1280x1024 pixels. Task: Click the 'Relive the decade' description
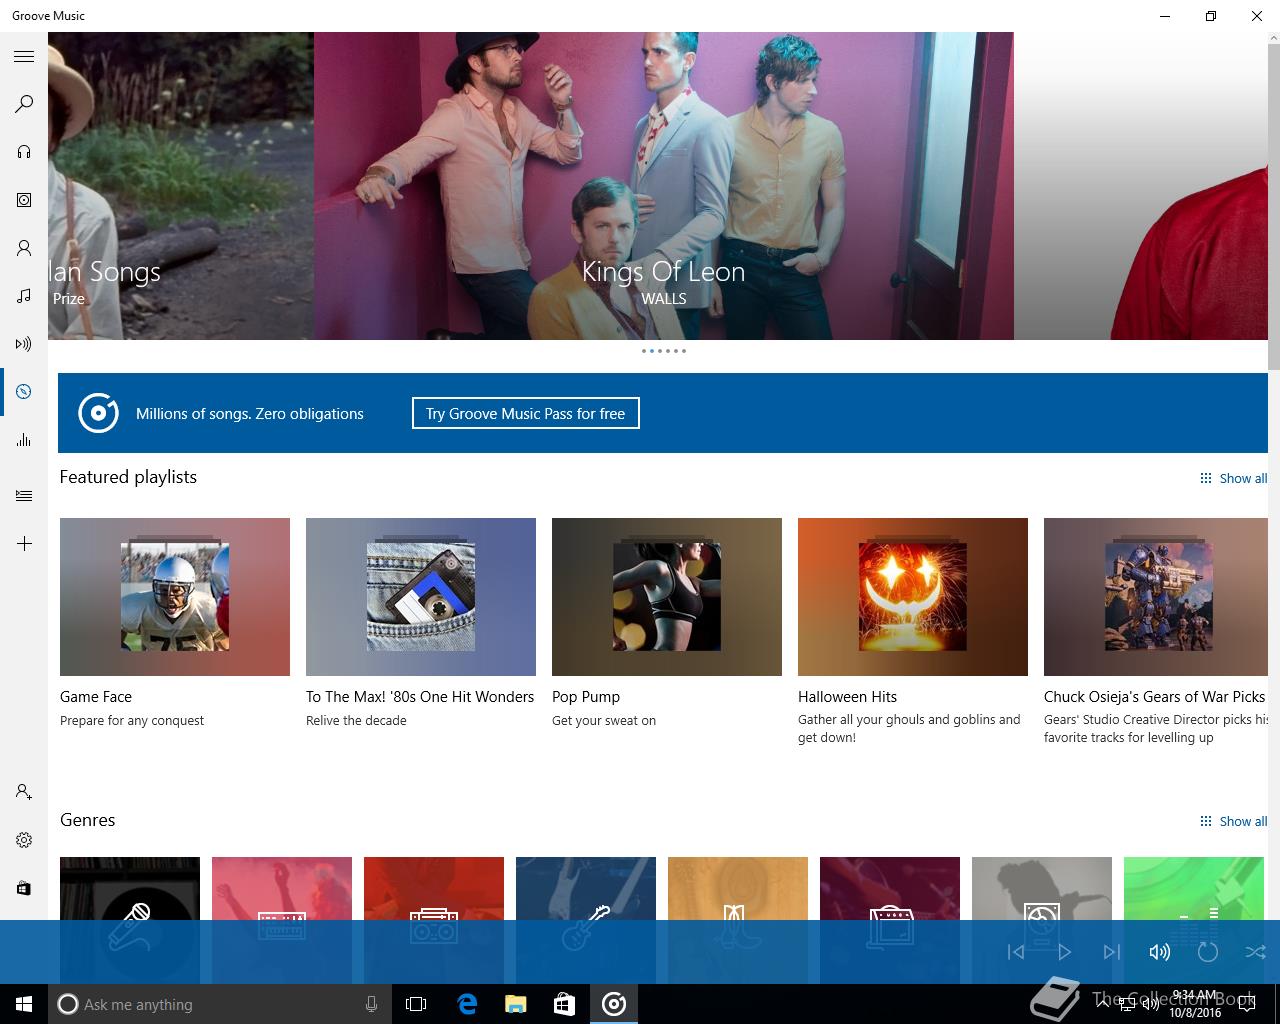pyautogui.click(x=356, y=720)
